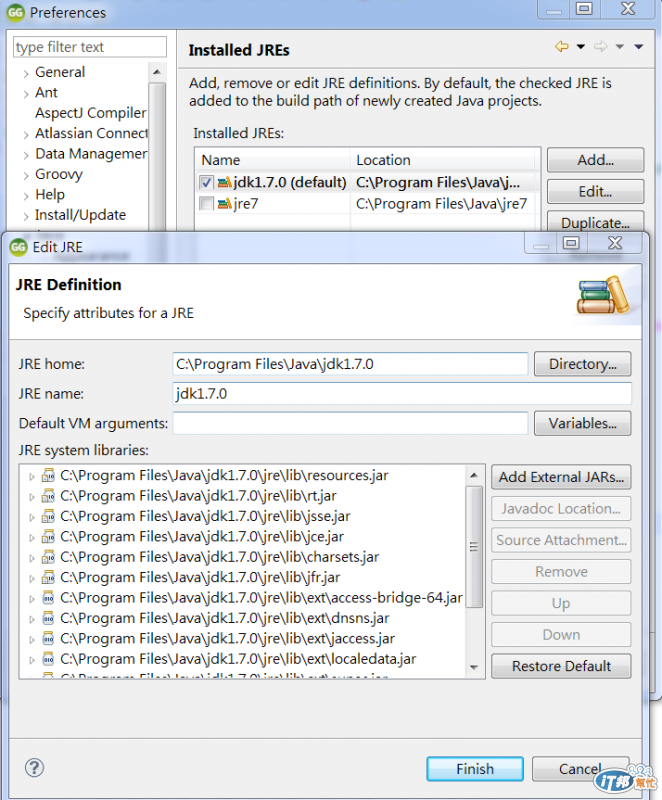Select AspectJ Compiler in preferences tree

[x=90, y=113]
